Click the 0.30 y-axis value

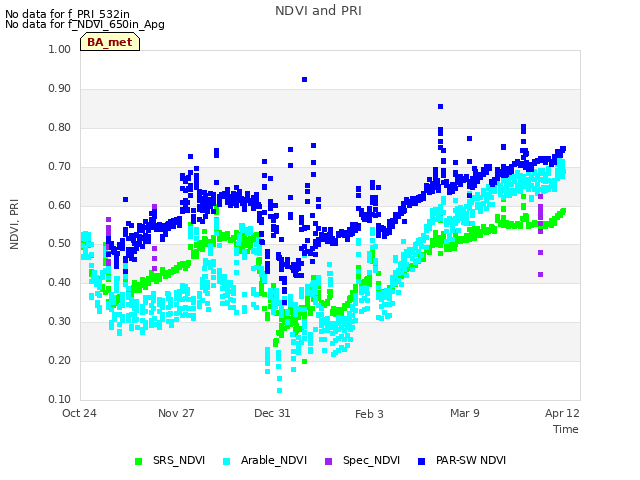point(60,322)
